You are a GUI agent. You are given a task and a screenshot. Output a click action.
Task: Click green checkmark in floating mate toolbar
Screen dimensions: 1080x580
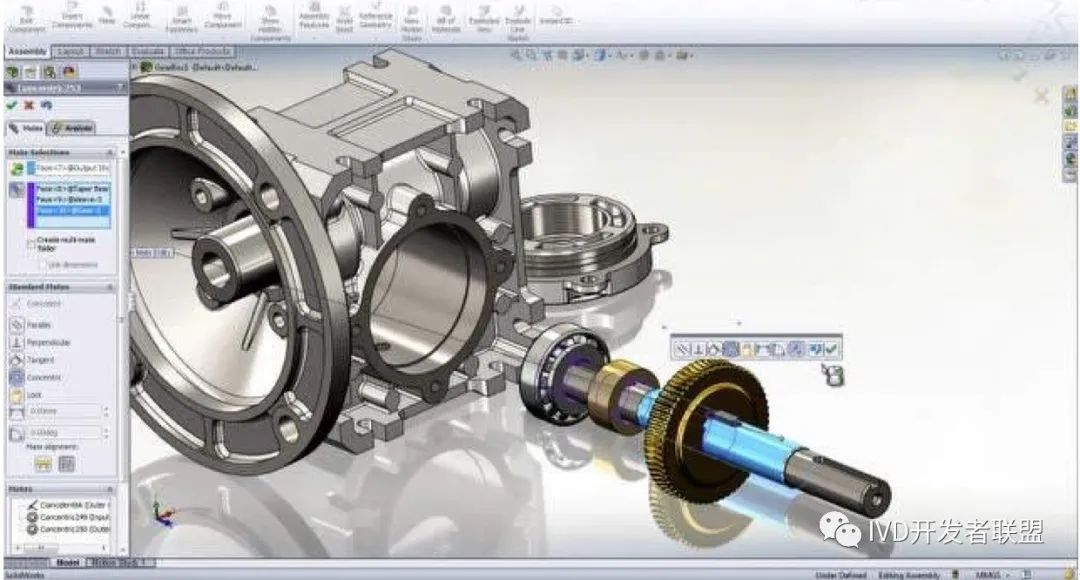[832, 348]
